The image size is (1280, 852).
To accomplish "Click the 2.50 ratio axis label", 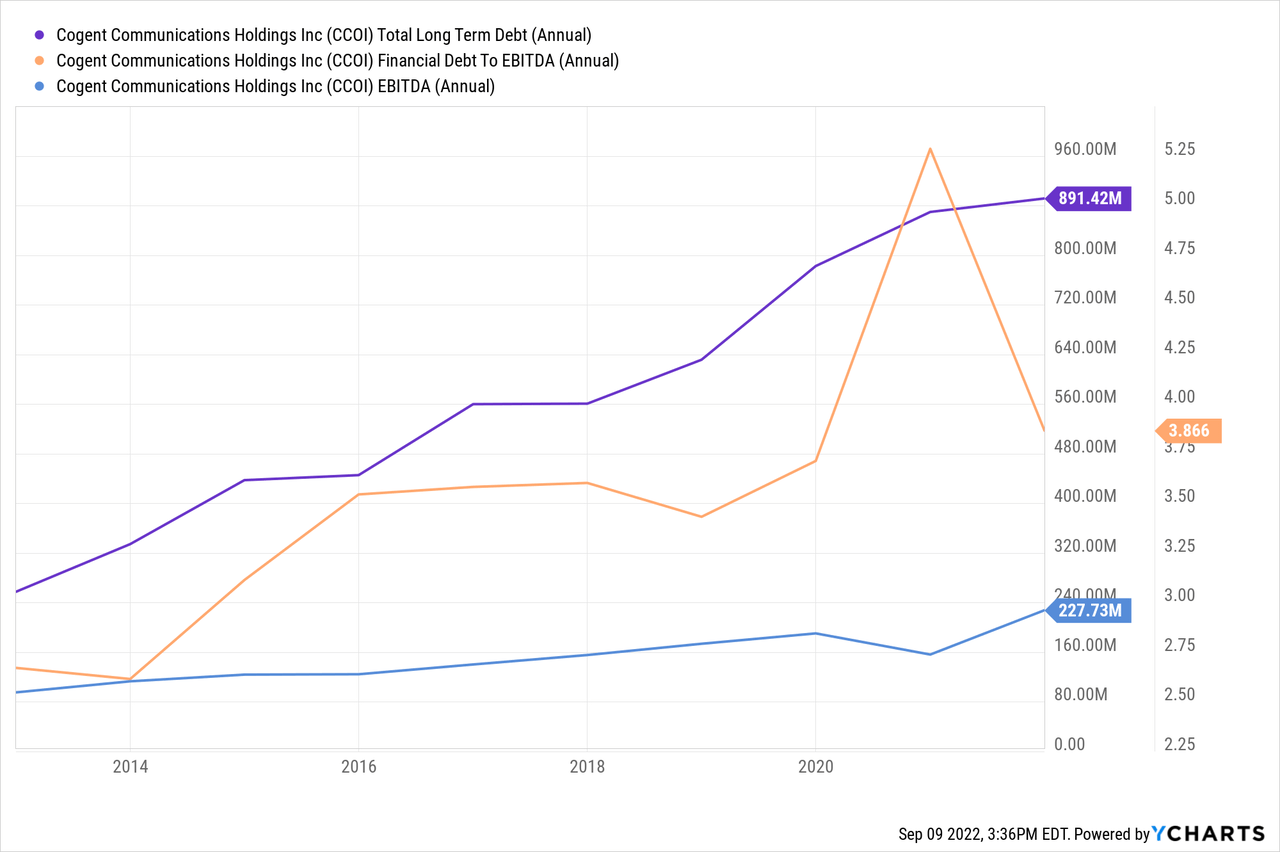I will (1181, 694).
